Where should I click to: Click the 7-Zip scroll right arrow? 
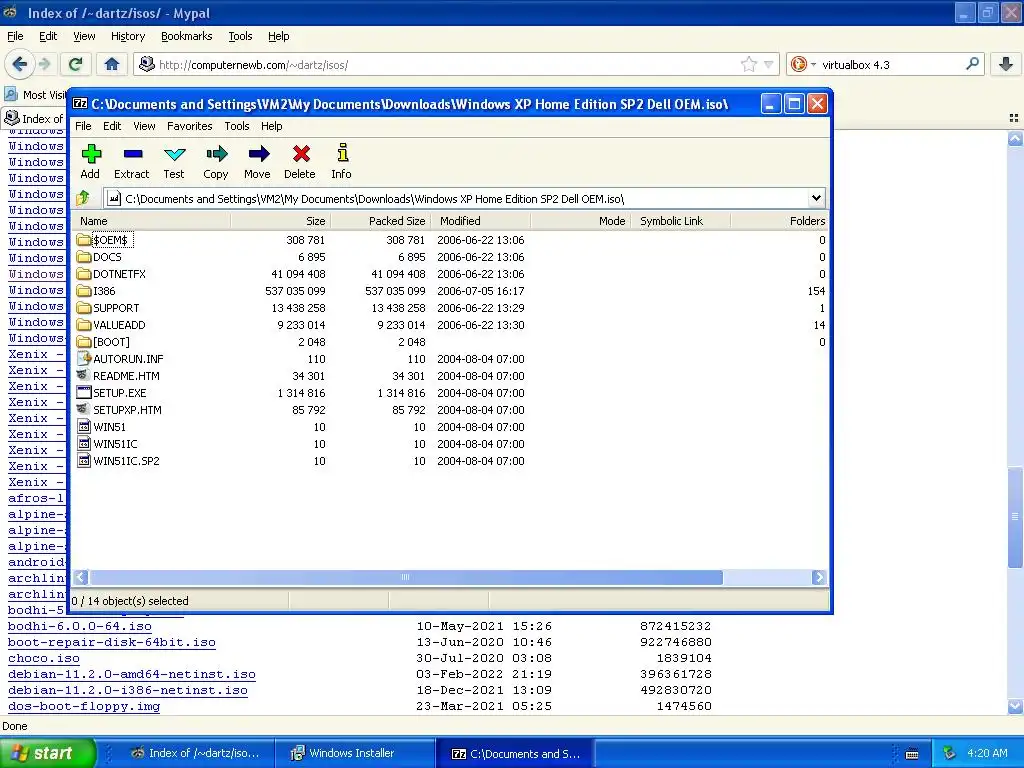click(819, 577)
